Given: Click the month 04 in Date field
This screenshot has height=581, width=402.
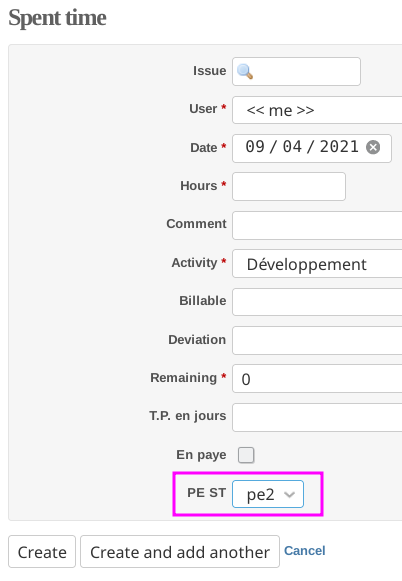Looking at the screenshot, I should click(292, 147).
